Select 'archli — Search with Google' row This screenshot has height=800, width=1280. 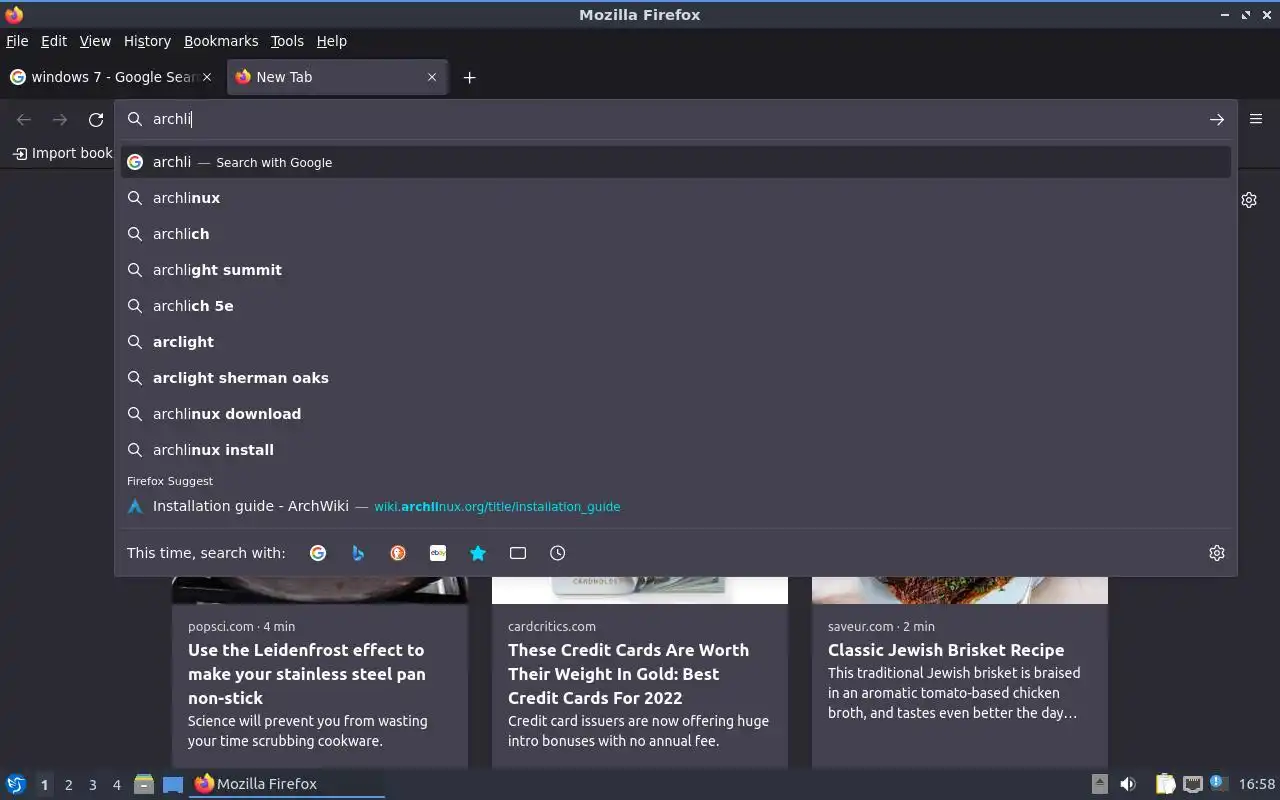(676, 162)
